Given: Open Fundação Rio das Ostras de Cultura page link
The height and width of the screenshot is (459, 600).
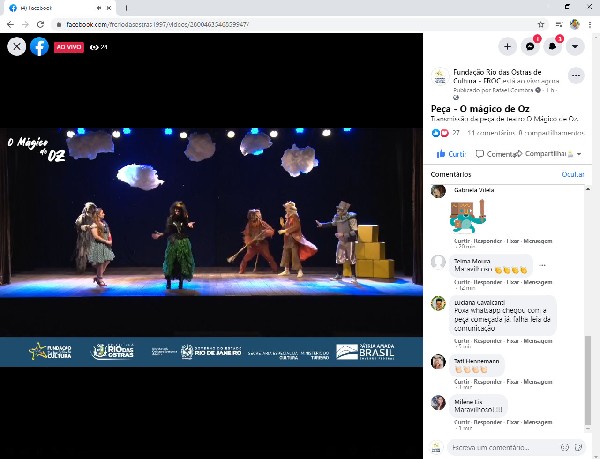Looking at the screenshot, I should pyautogui.click(x=497, y=76).
